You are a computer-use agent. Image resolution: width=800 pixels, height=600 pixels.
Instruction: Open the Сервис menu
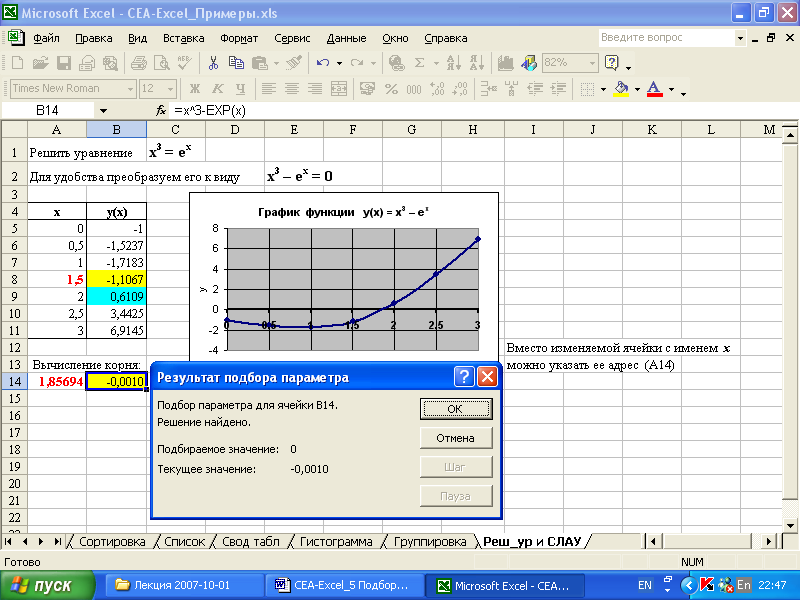[292, 38]
